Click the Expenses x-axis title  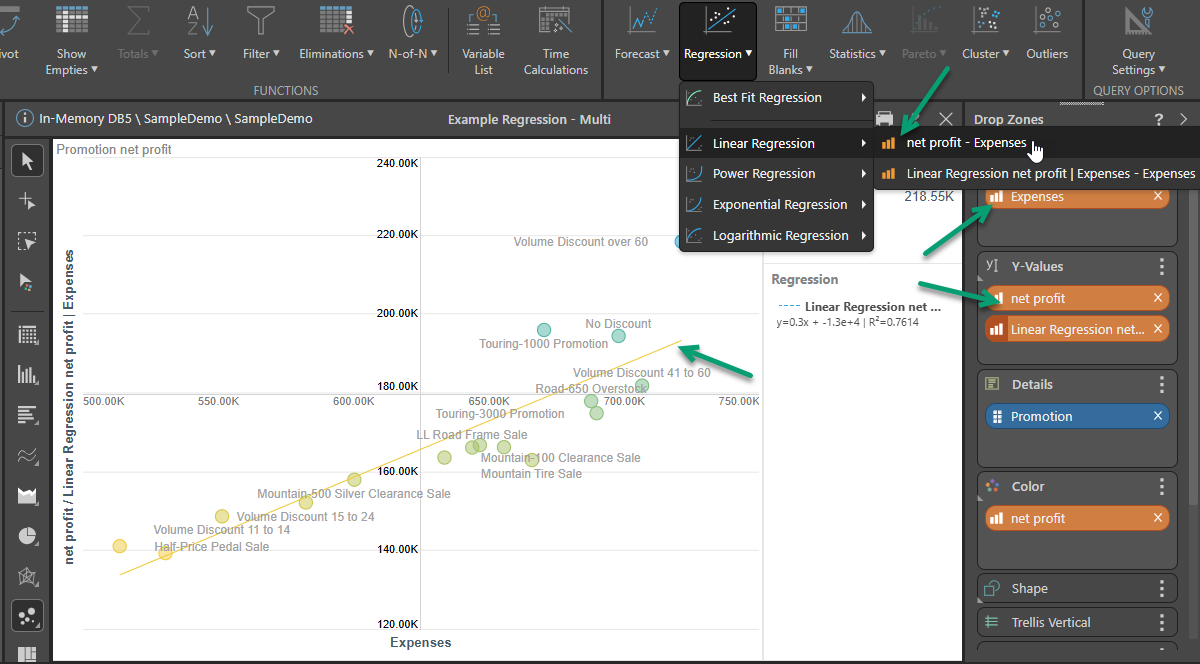421,643
